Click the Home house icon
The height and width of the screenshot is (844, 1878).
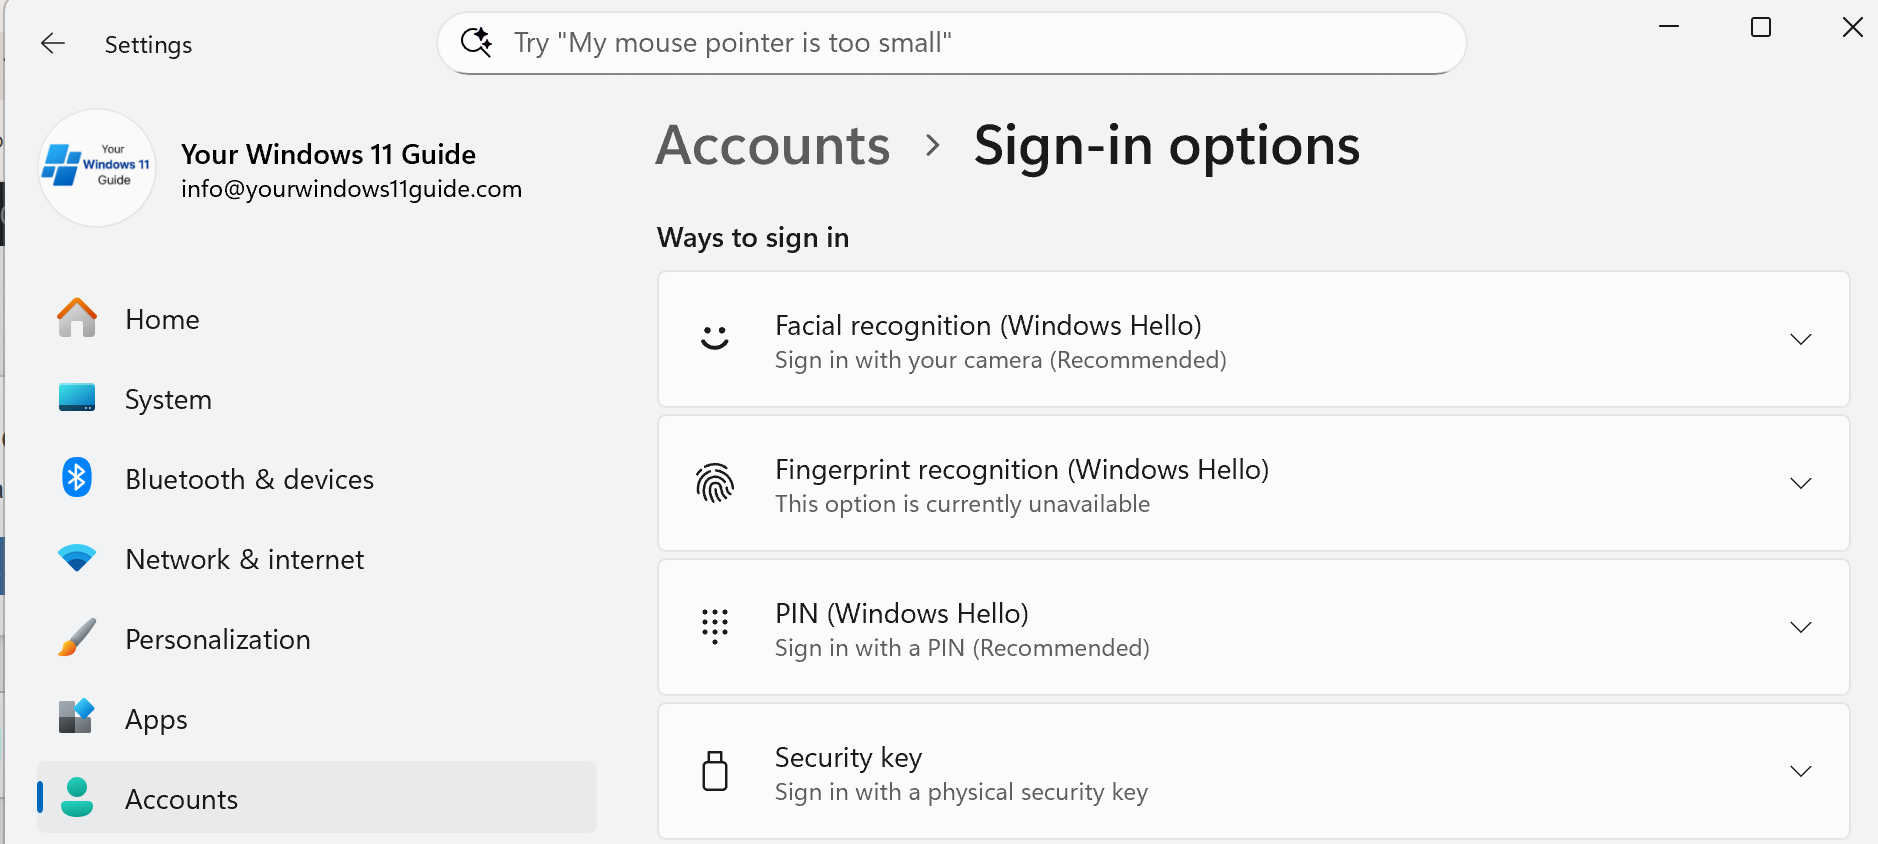click(77, 319)
